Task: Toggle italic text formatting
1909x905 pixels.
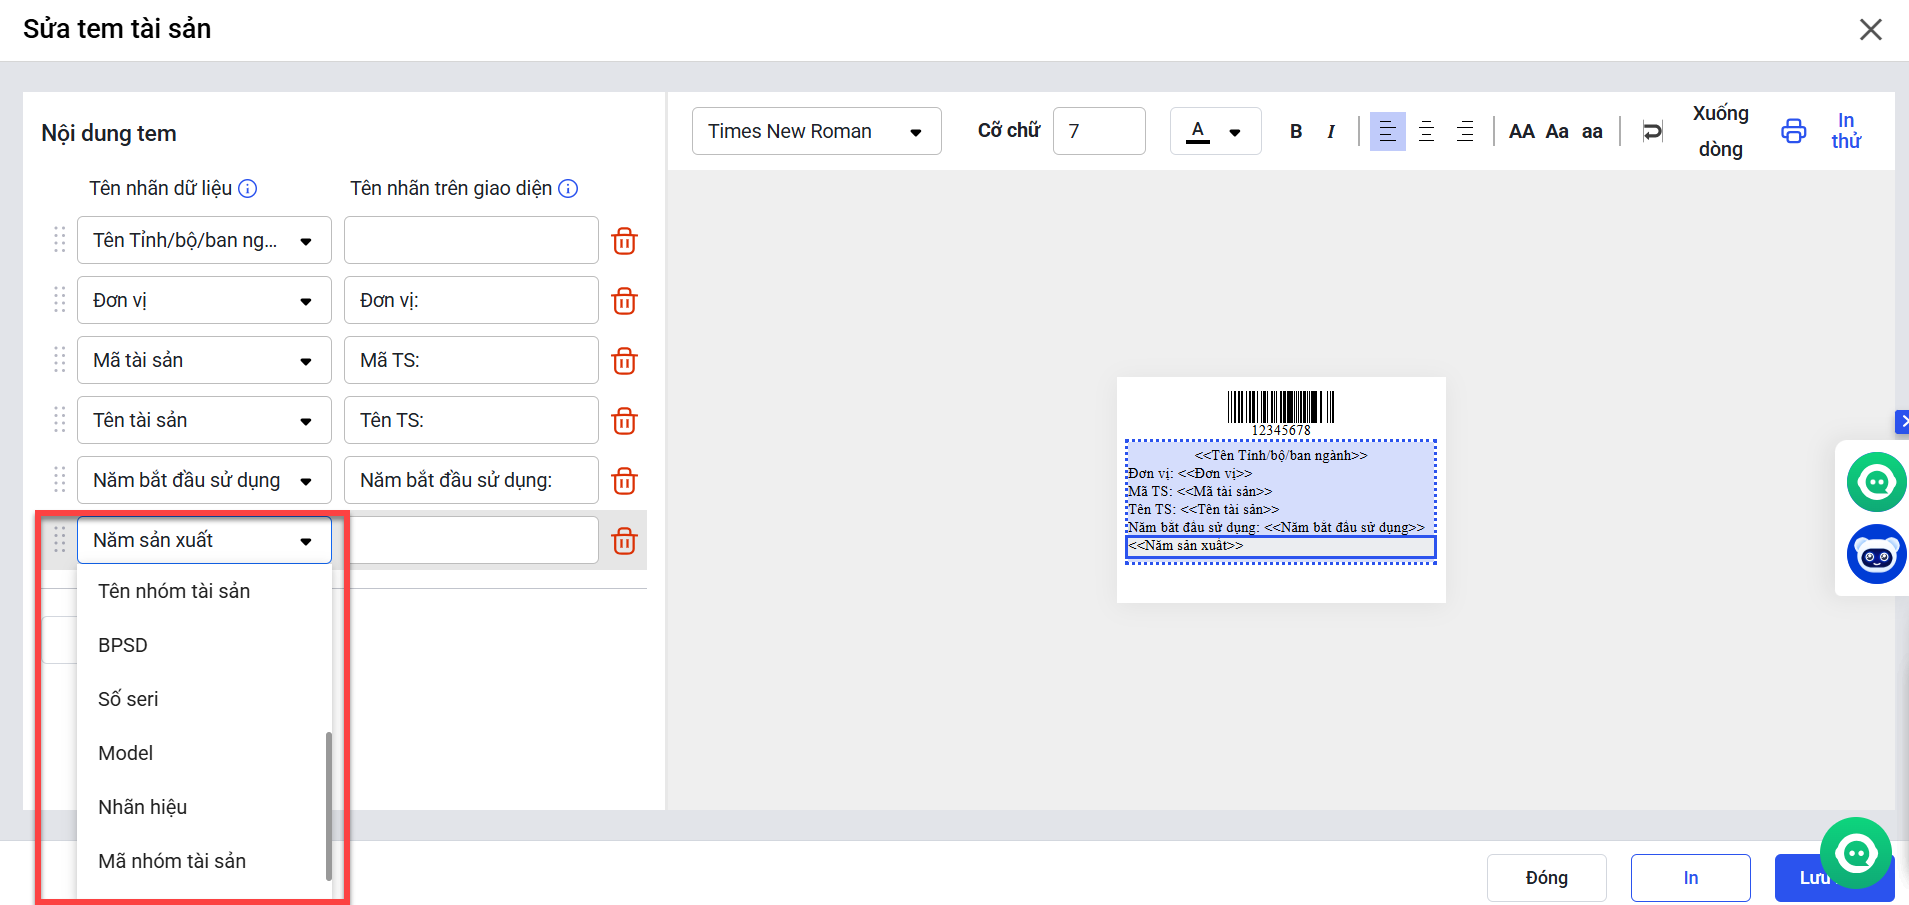Action: (1331, 131)
